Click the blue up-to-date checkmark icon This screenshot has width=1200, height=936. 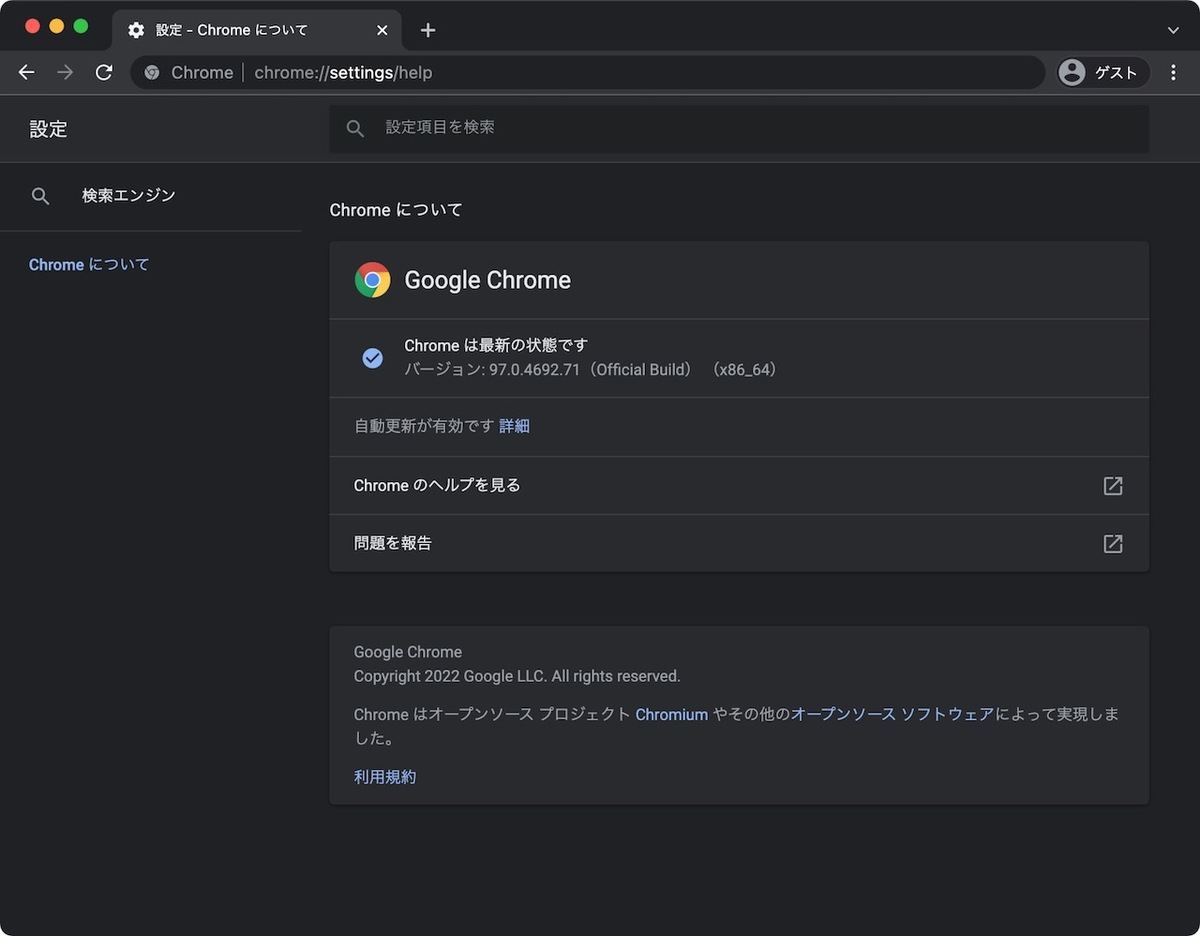(x=372, y=358)
